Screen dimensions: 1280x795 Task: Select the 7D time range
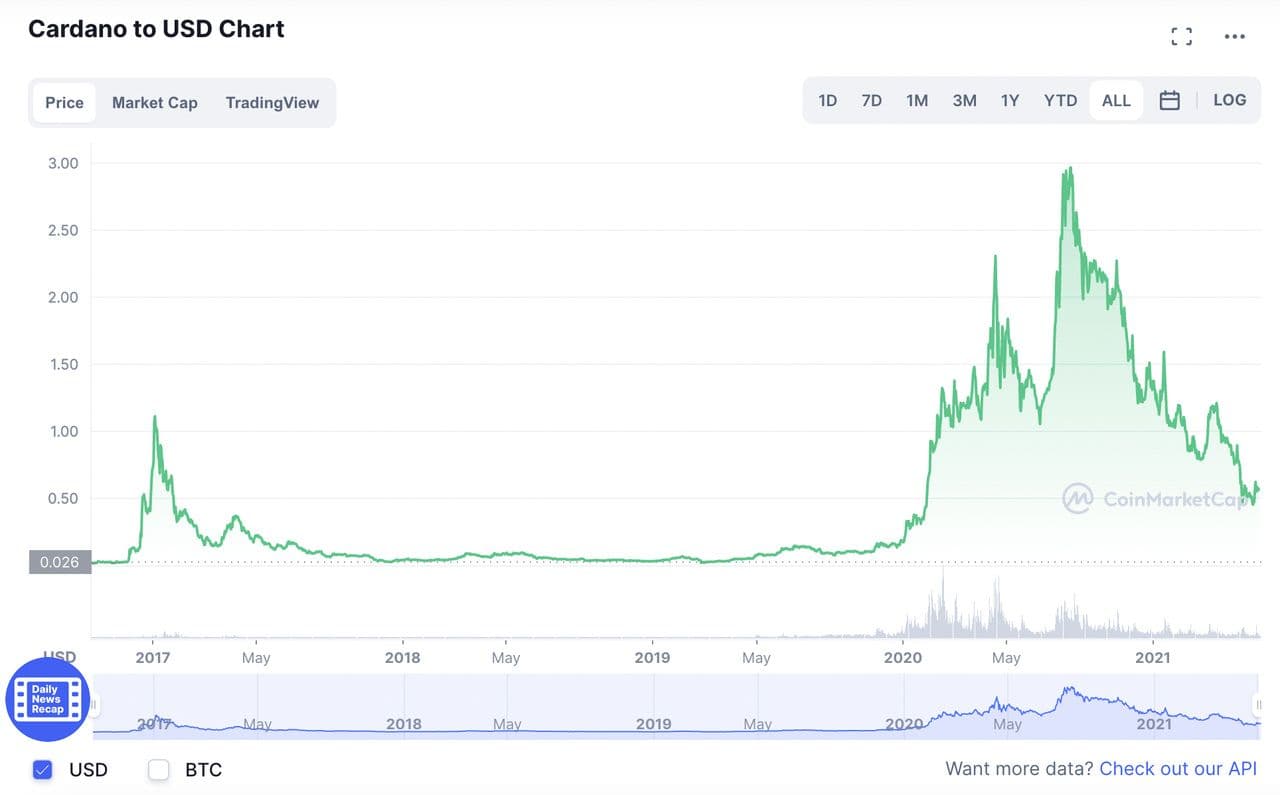[871, 101]
